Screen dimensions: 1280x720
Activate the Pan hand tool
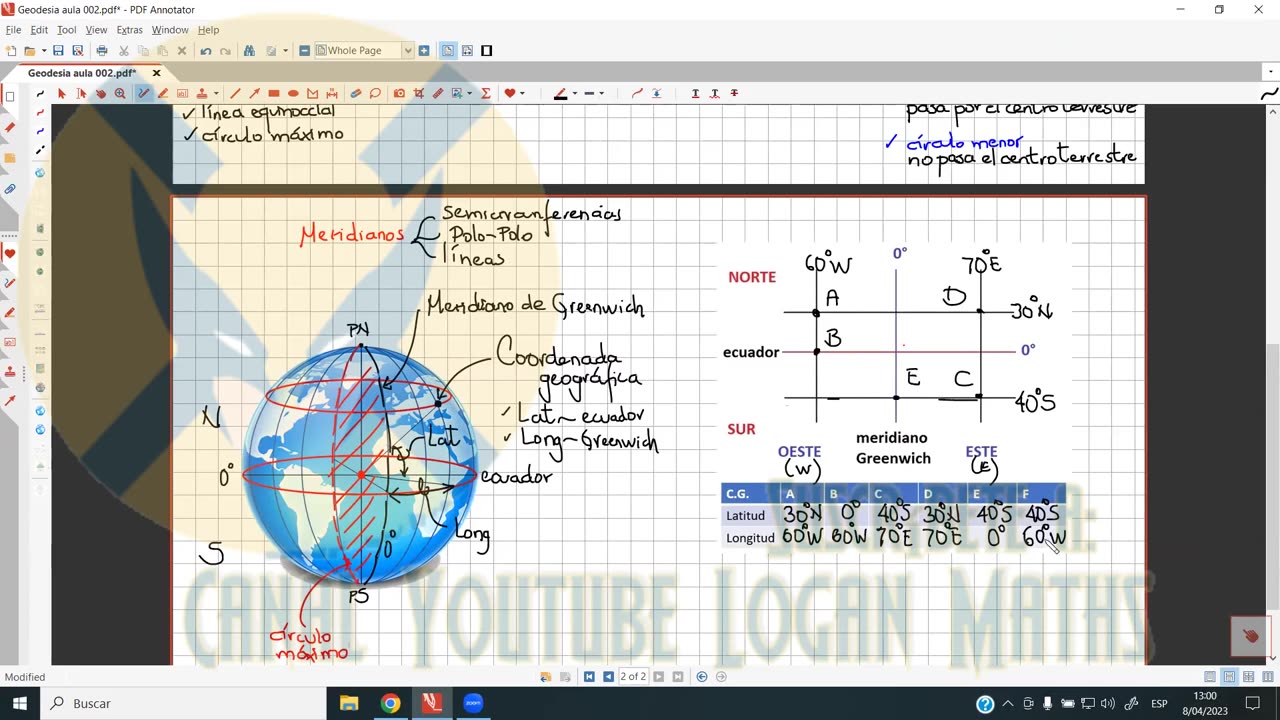pyautogui.click(x=101, y=93)
